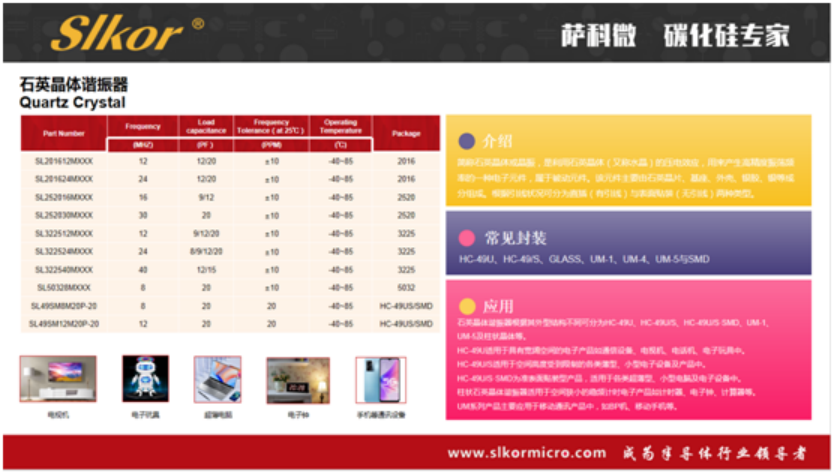
Task: Select the laptop computer thumbnail
Action: [218, 379]
